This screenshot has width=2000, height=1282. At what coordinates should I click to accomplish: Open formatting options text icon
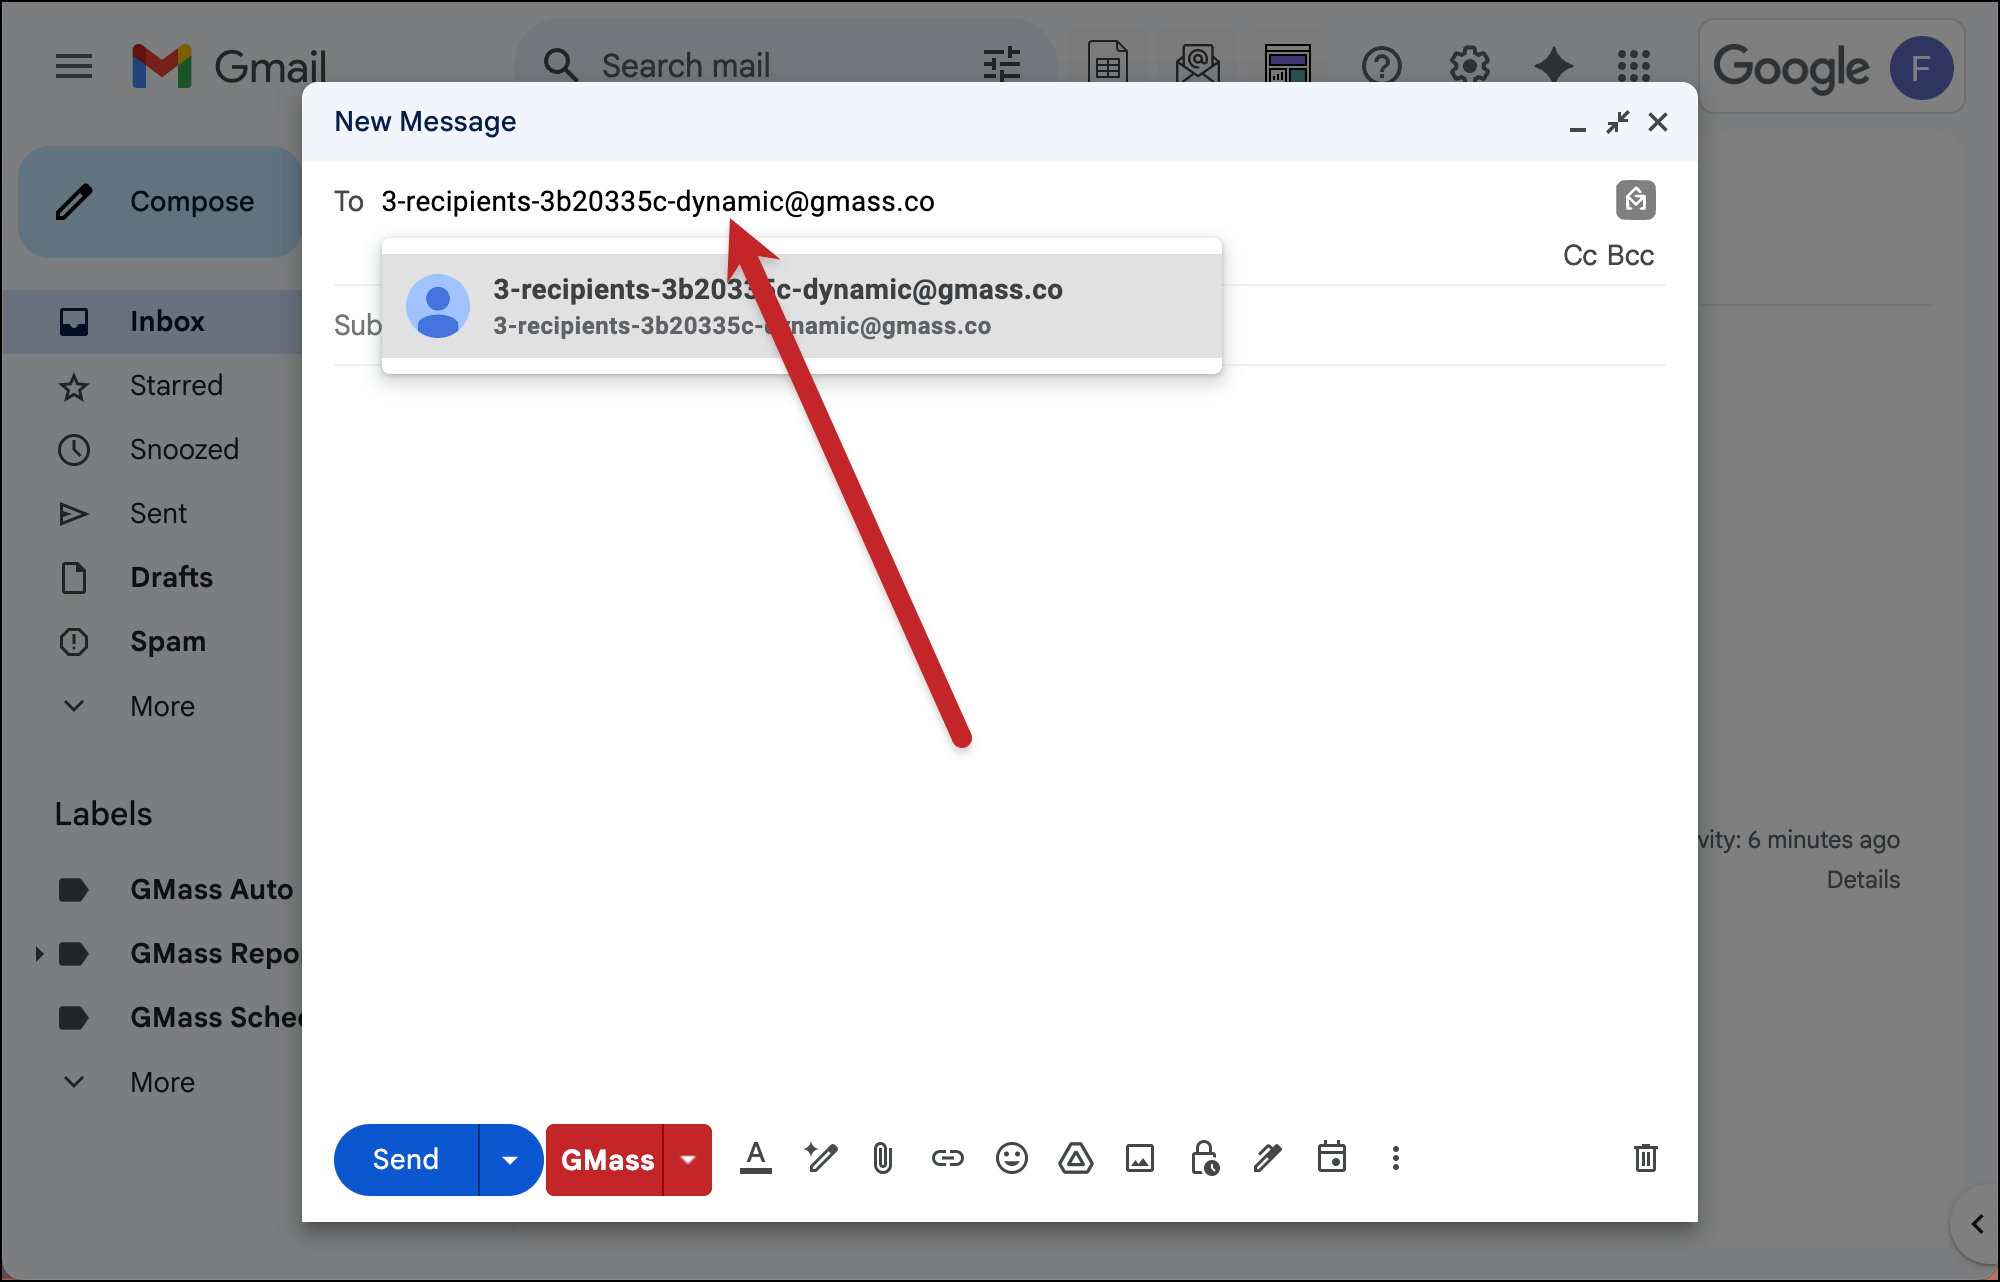click(x=756, y=1158)
